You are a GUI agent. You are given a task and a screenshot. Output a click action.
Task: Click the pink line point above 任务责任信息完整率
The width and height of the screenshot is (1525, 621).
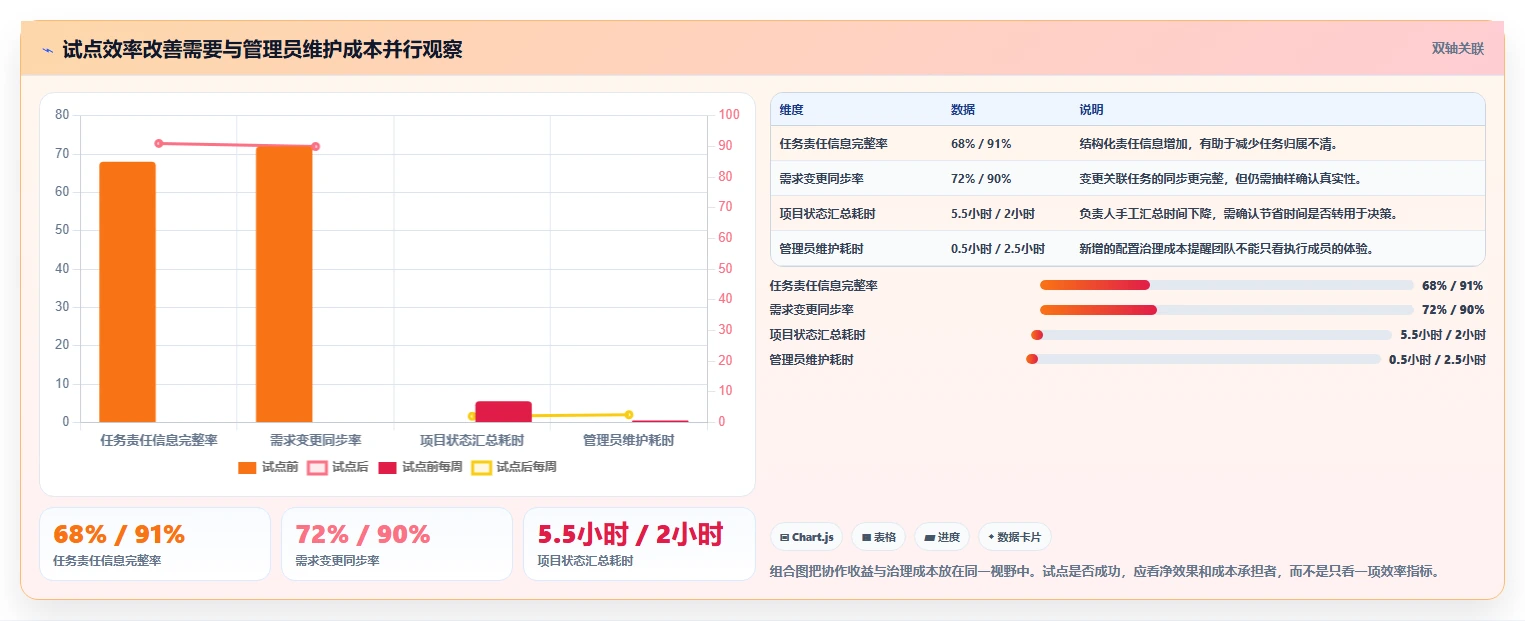pyautogui.click(x=159, y=143)
